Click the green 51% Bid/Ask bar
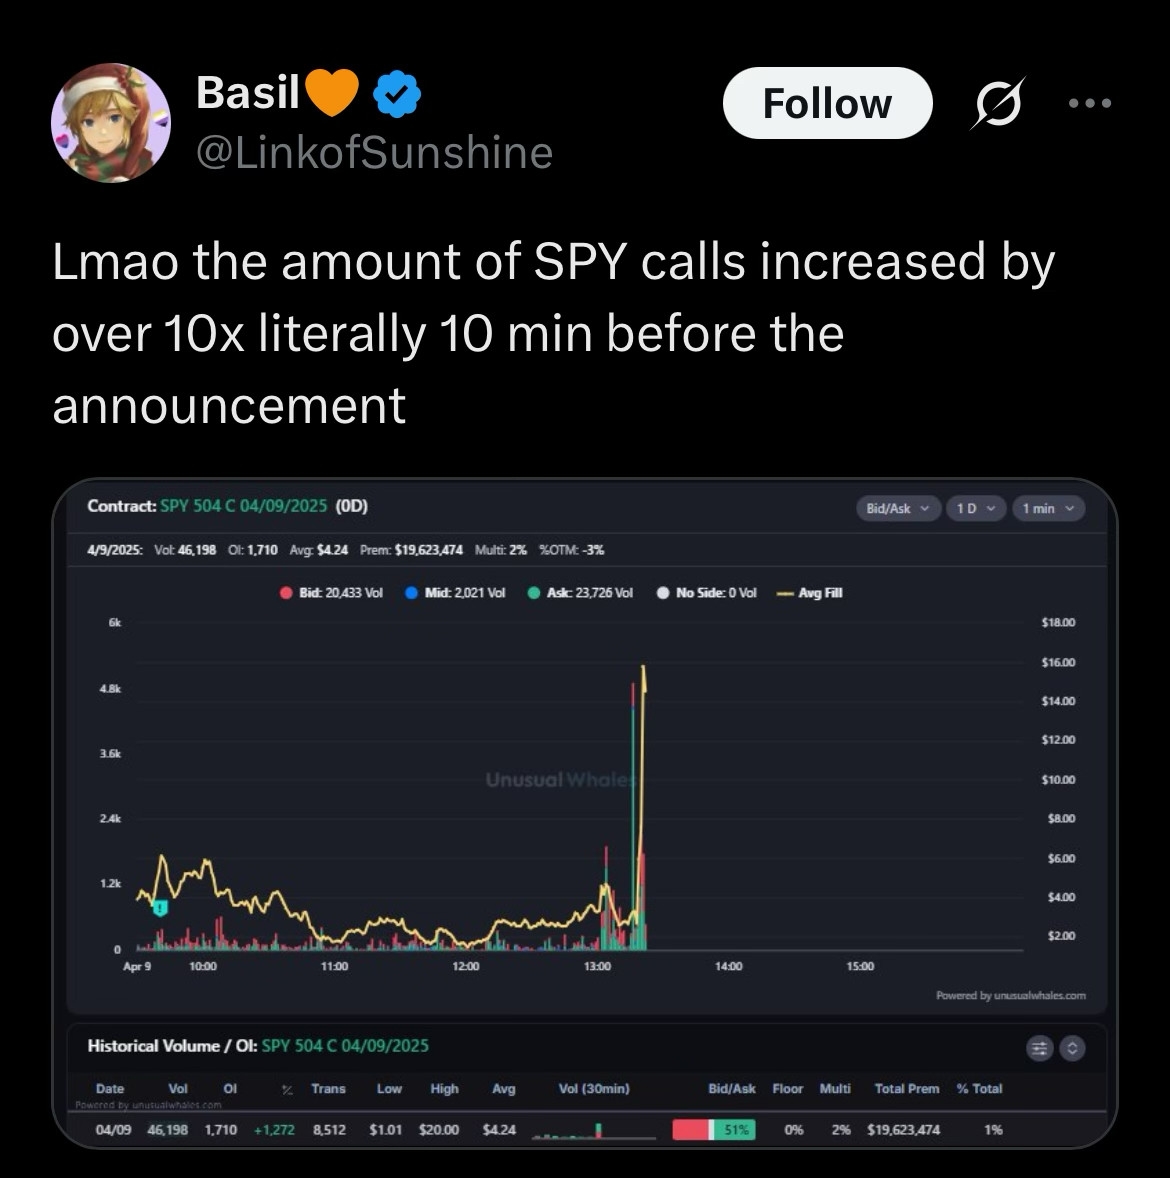 [x=733, y=1130]
